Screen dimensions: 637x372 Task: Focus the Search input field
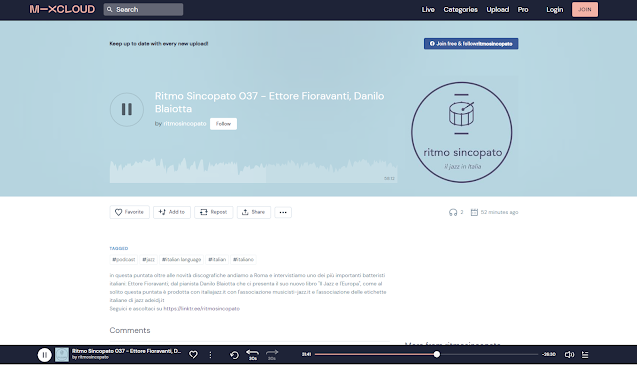click(143, 9)
